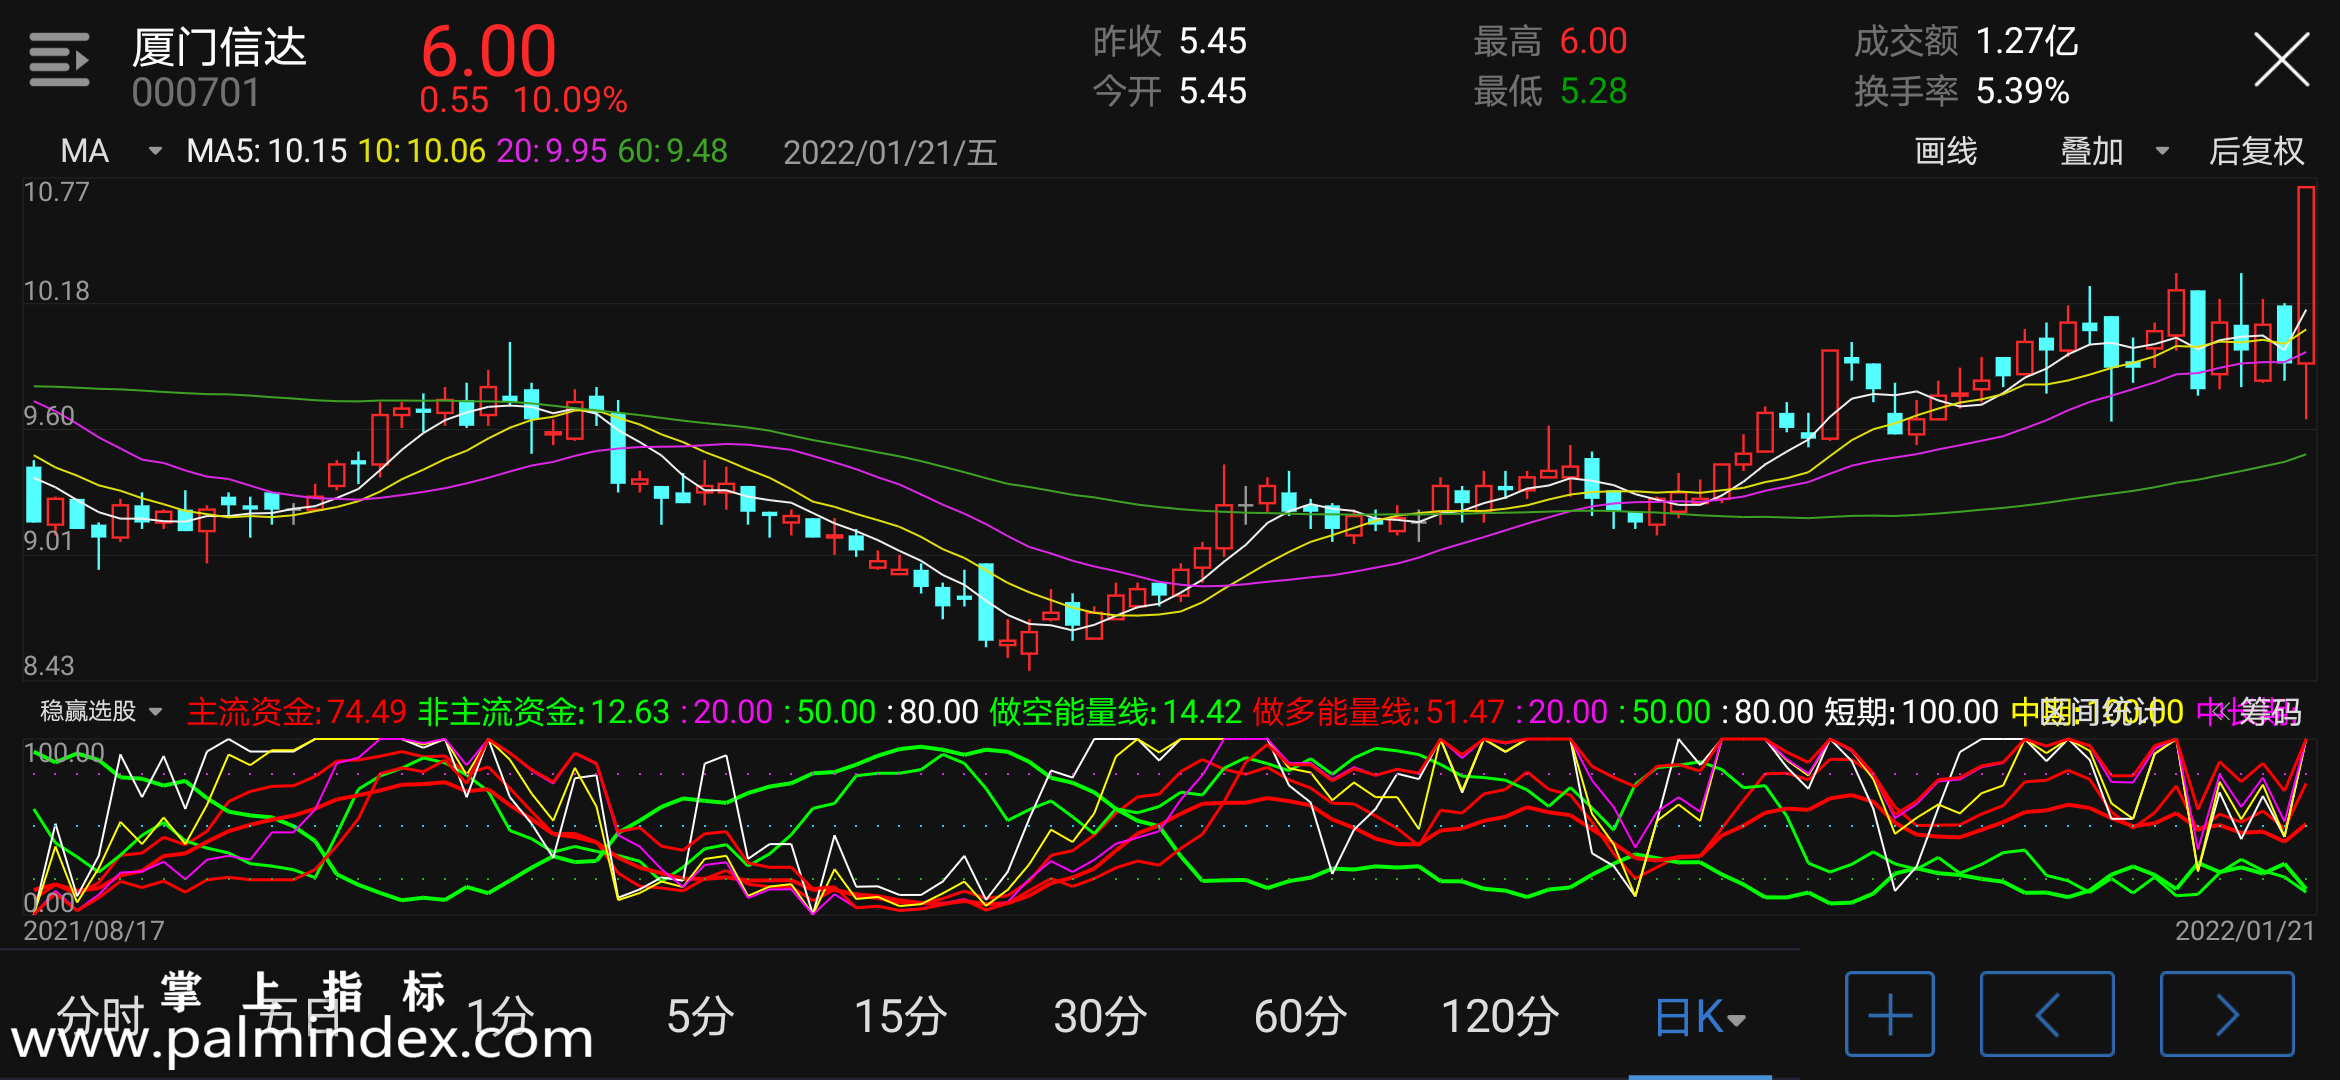Click the stock code 000701
Image resolution: width=2340 pixels, height=1080 pixels.
point(196,93)
